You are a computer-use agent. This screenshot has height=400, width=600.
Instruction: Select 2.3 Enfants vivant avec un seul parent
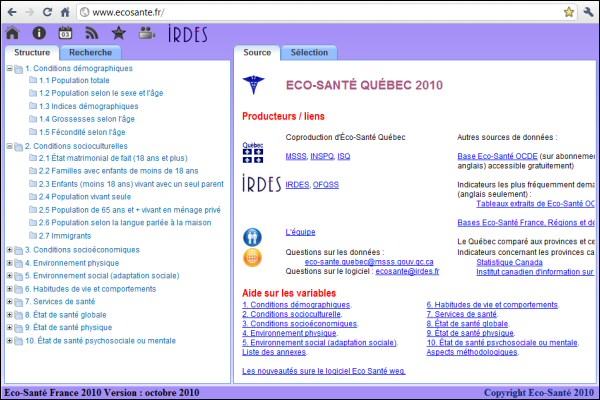coord(131,184)
